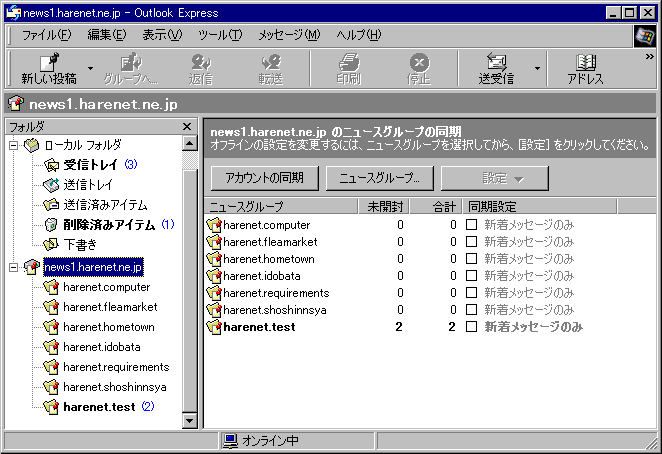Click the 受信トレイ inbox icon in folder tree
Screen dimensions: 662x454
click(51, 165)
